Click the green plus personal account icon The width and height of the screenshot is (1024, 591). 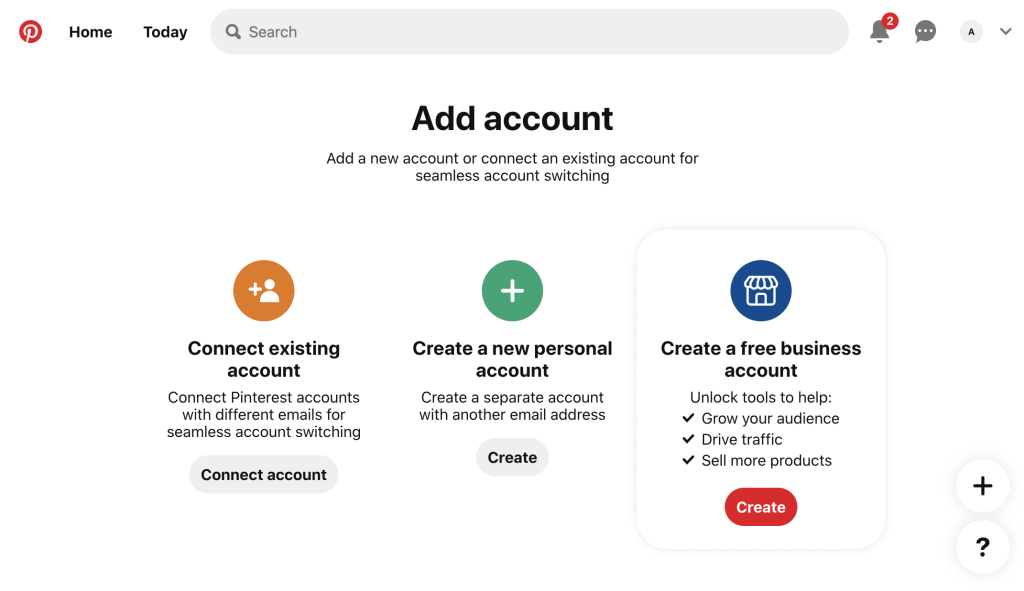tap(512, 290)
